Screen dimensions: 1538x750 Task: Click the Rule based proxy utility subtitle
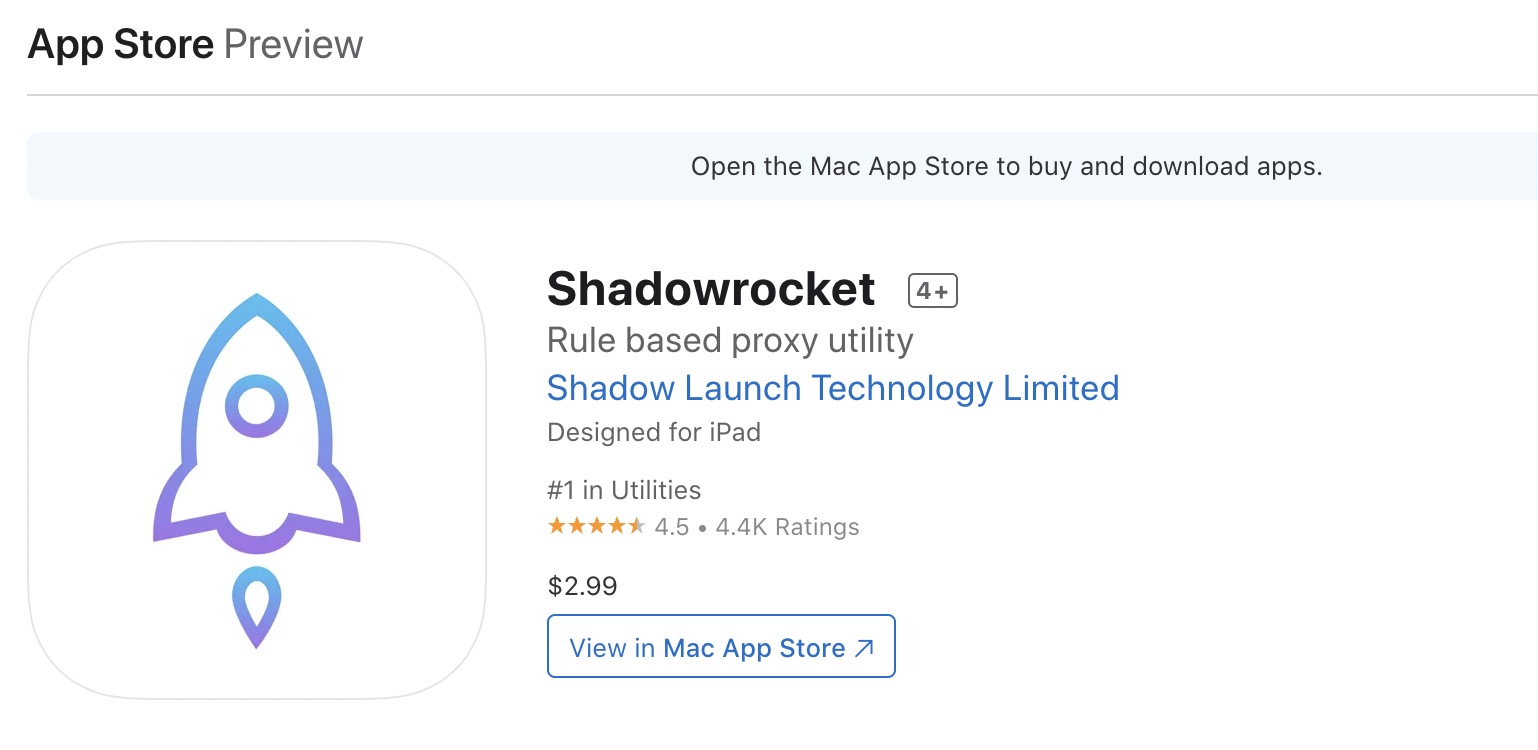[x=730, y=341]
